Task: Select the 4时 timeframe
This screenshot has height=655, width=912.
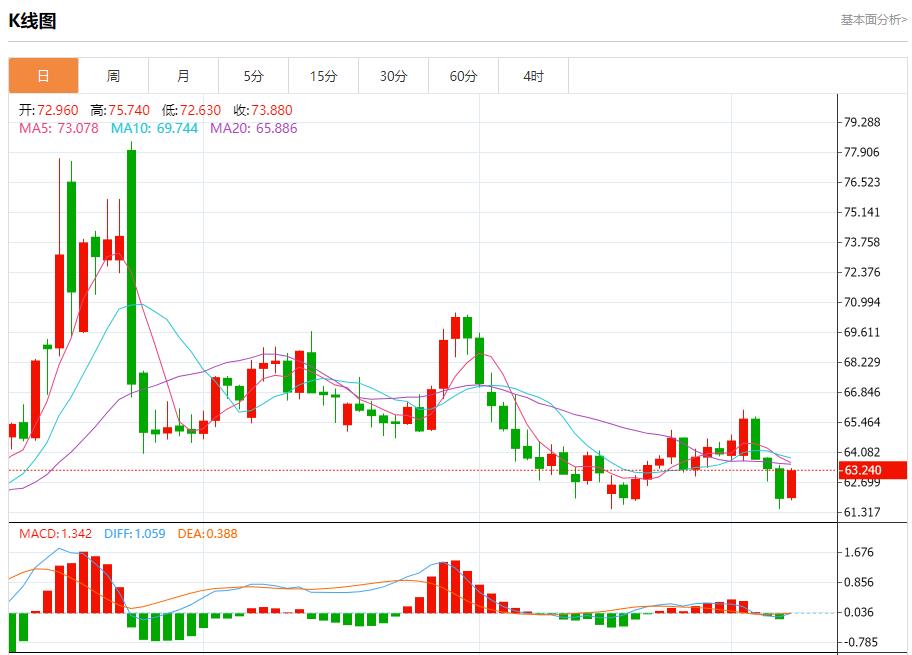Action: [x=534, y=75]
